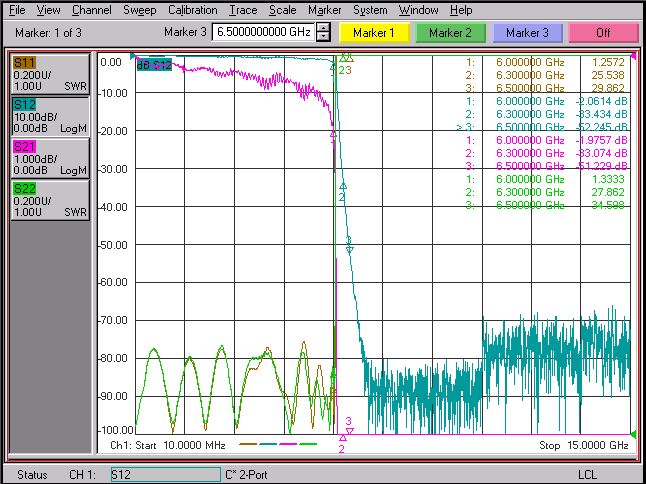646x484 pixels.
Task: Select the S22 trace status button
Action: 50,200
